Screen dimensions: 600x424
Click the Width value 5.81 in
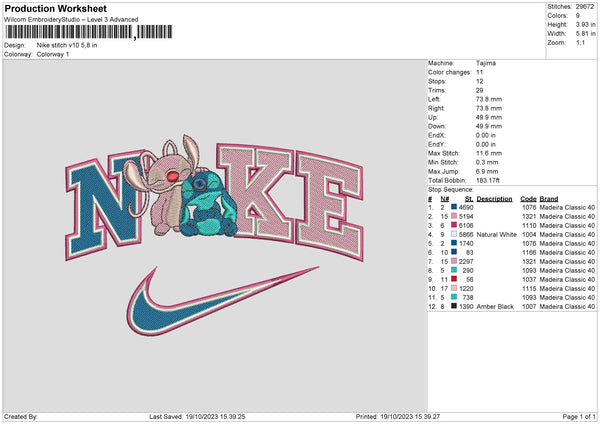click(x=585, y=34)
